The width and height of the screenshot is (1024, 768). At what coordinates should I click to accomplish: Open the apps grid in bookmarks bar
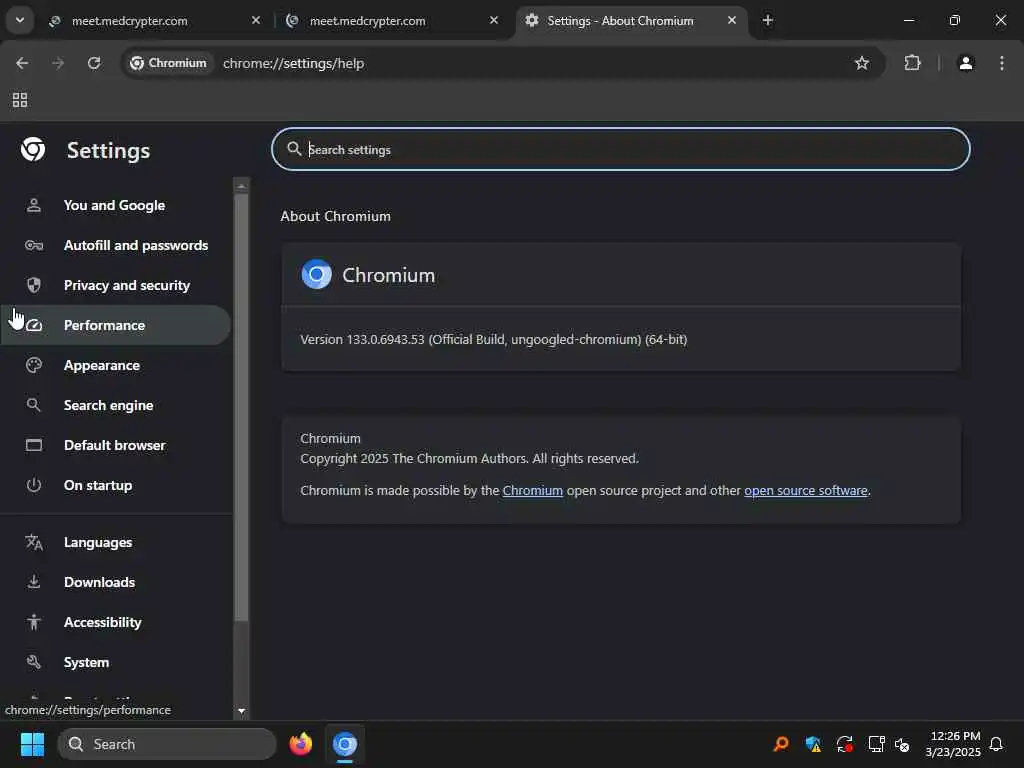(20, 100)
